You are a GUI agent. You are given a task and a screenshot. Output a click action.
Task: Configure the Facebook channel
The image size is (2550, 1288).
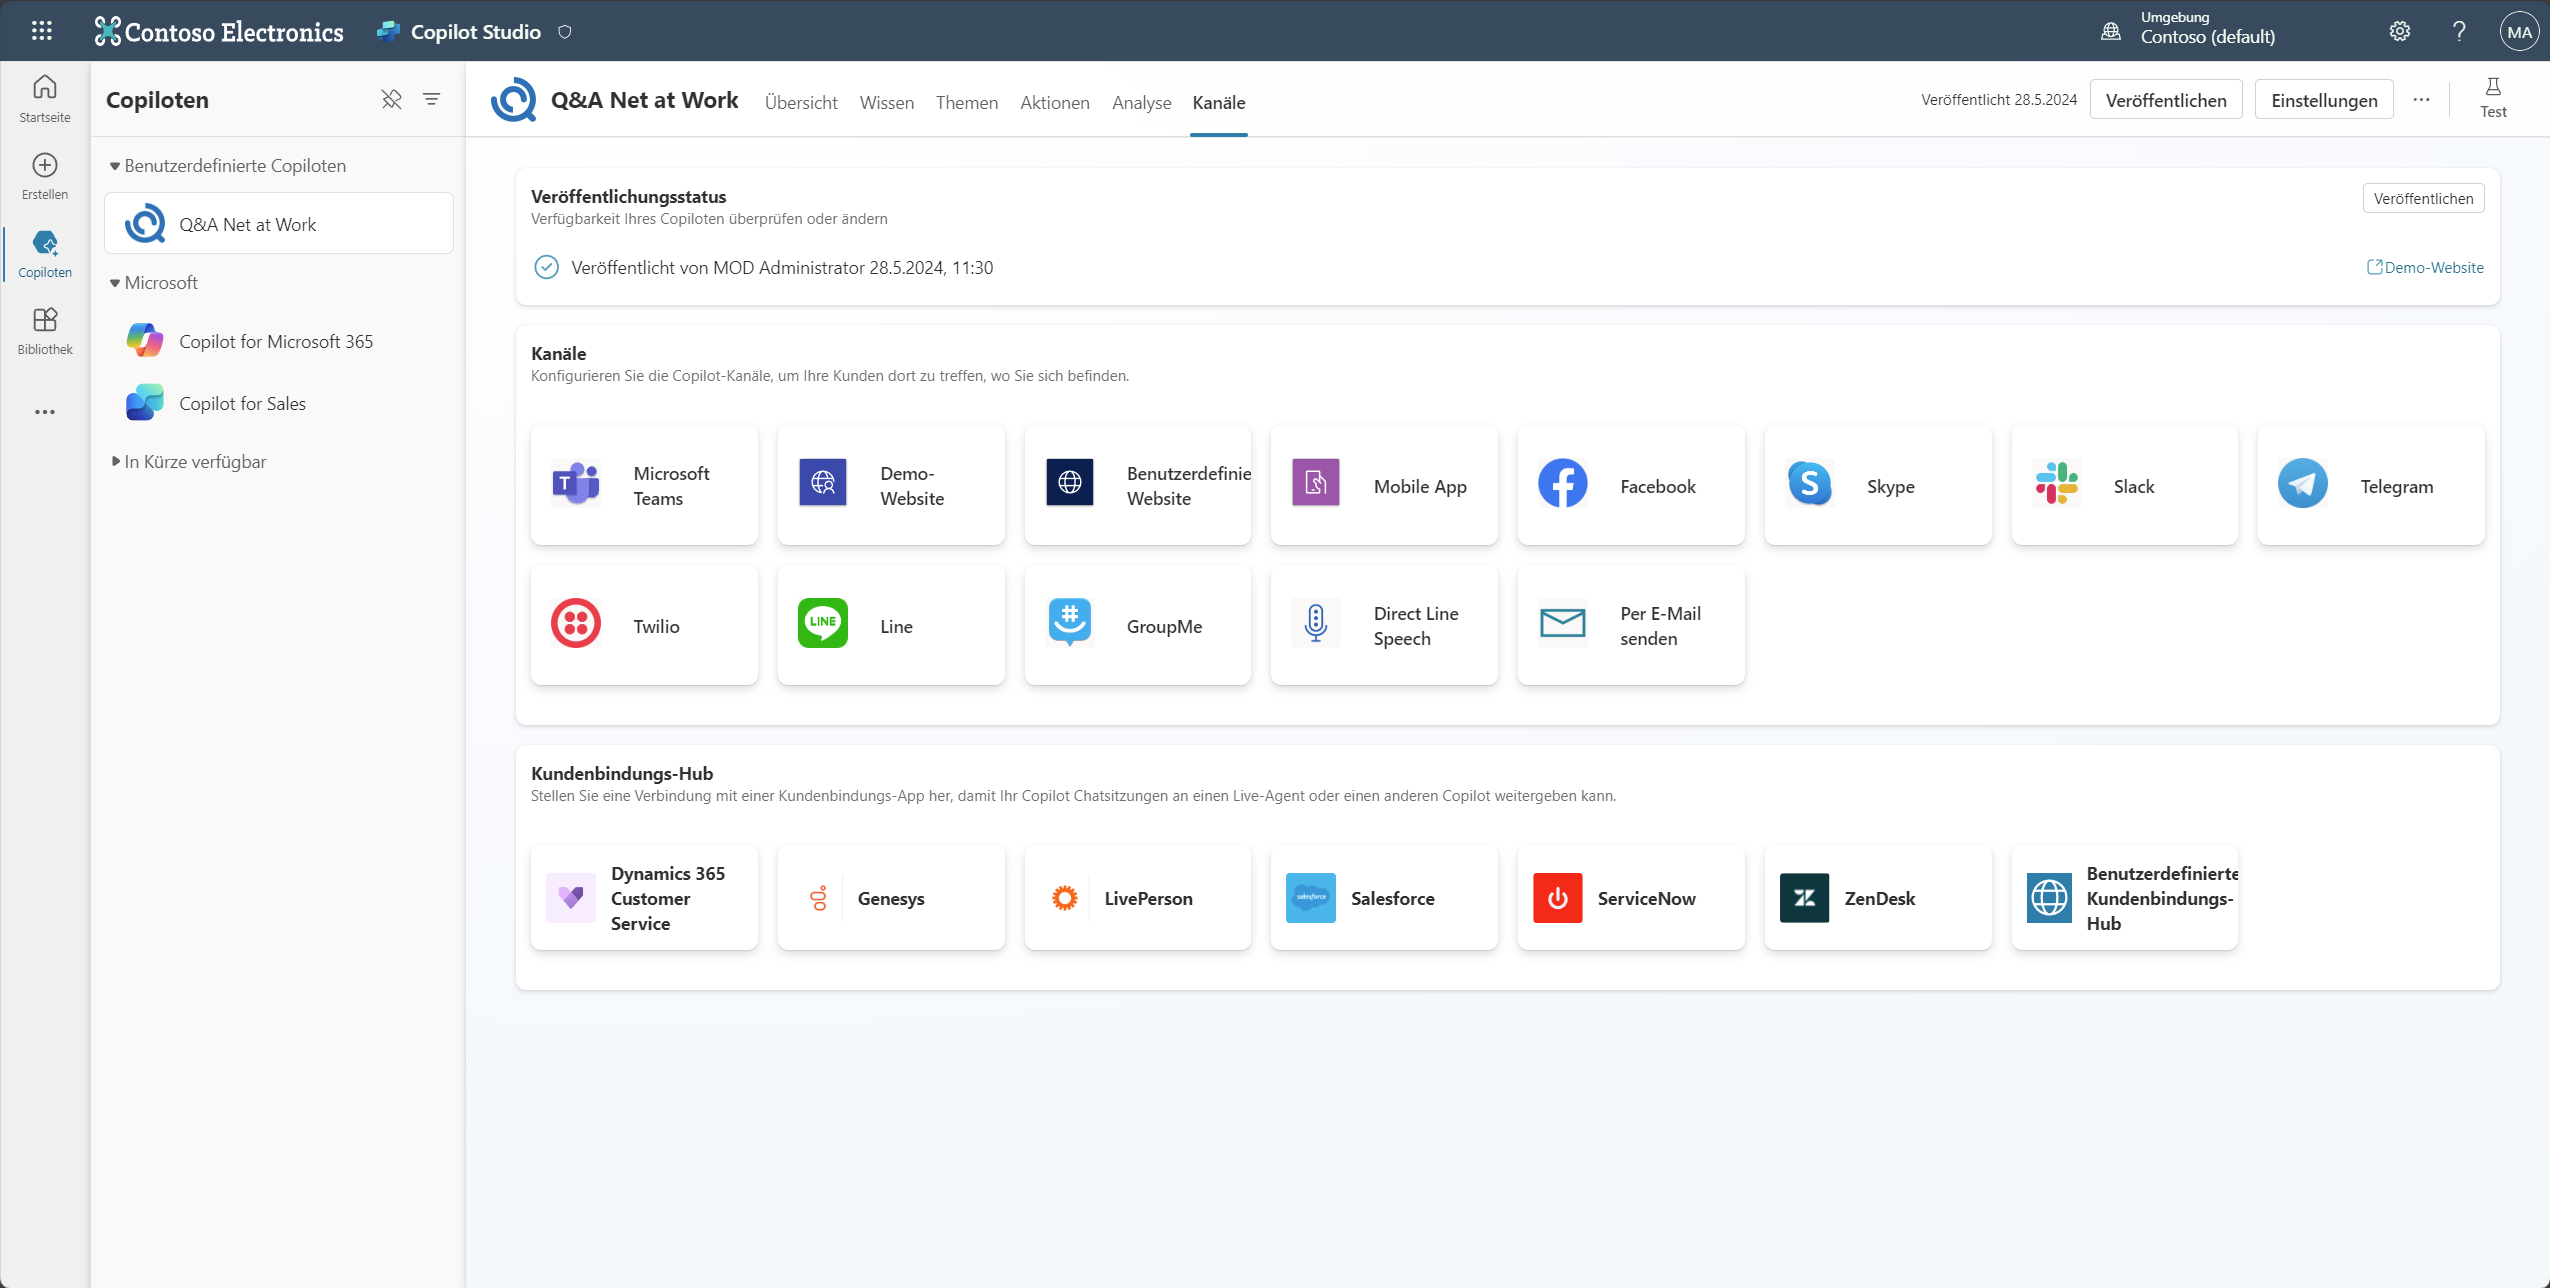(1631, 485)
